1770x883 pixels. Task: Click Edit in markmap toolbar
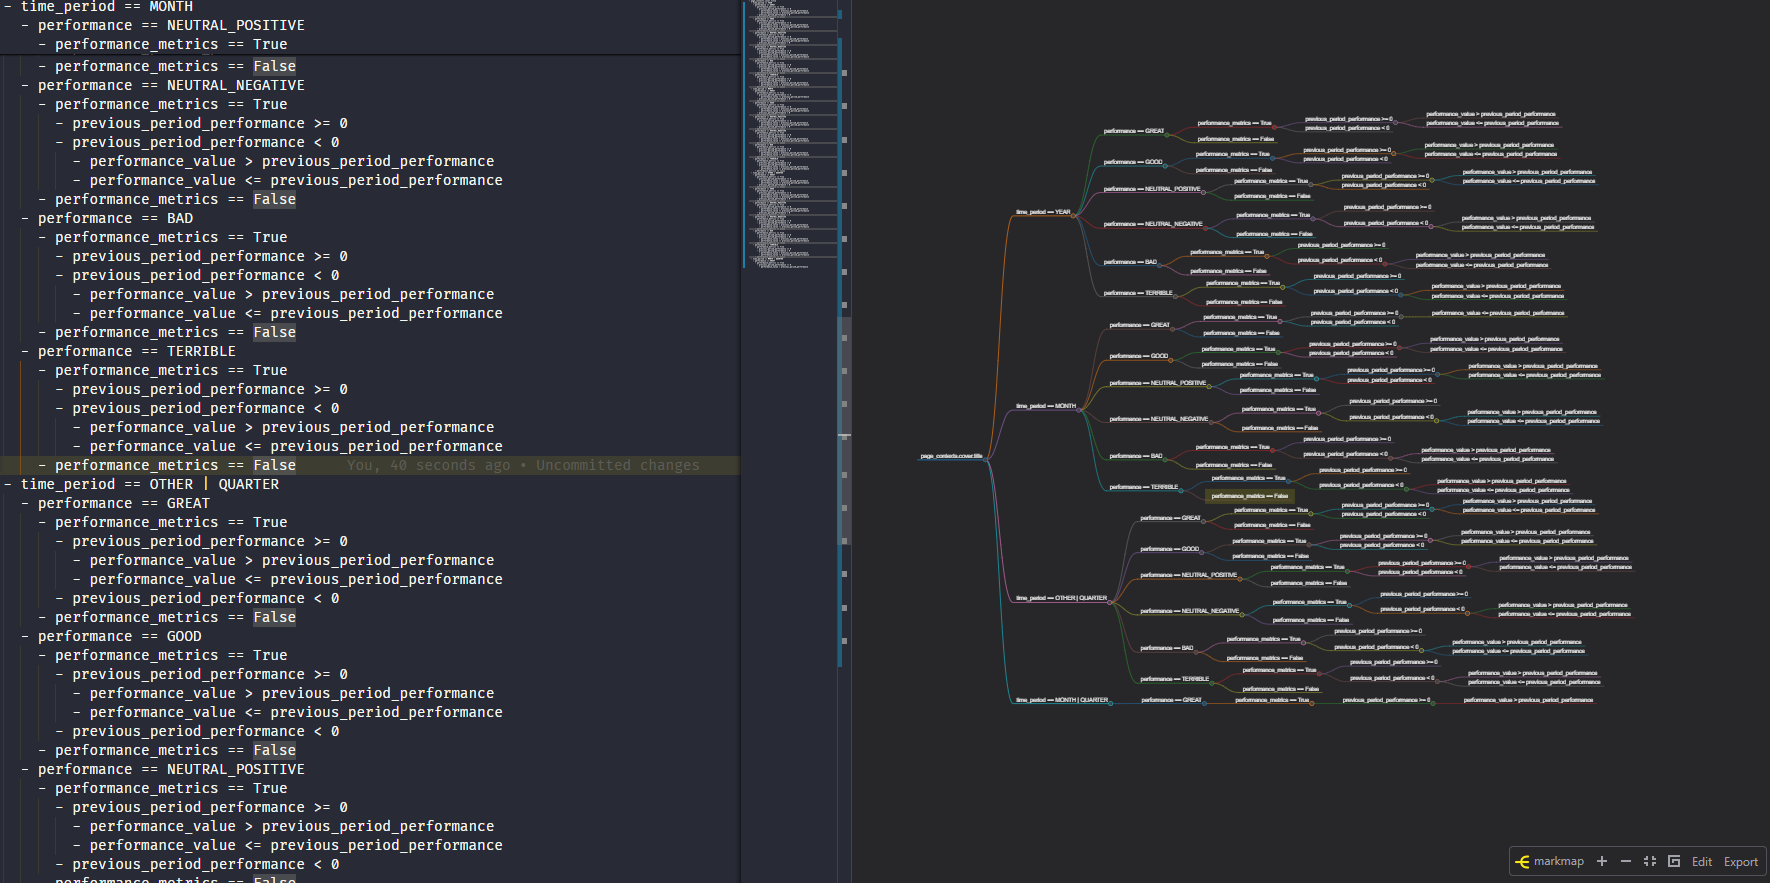[x=1702, y=862]
